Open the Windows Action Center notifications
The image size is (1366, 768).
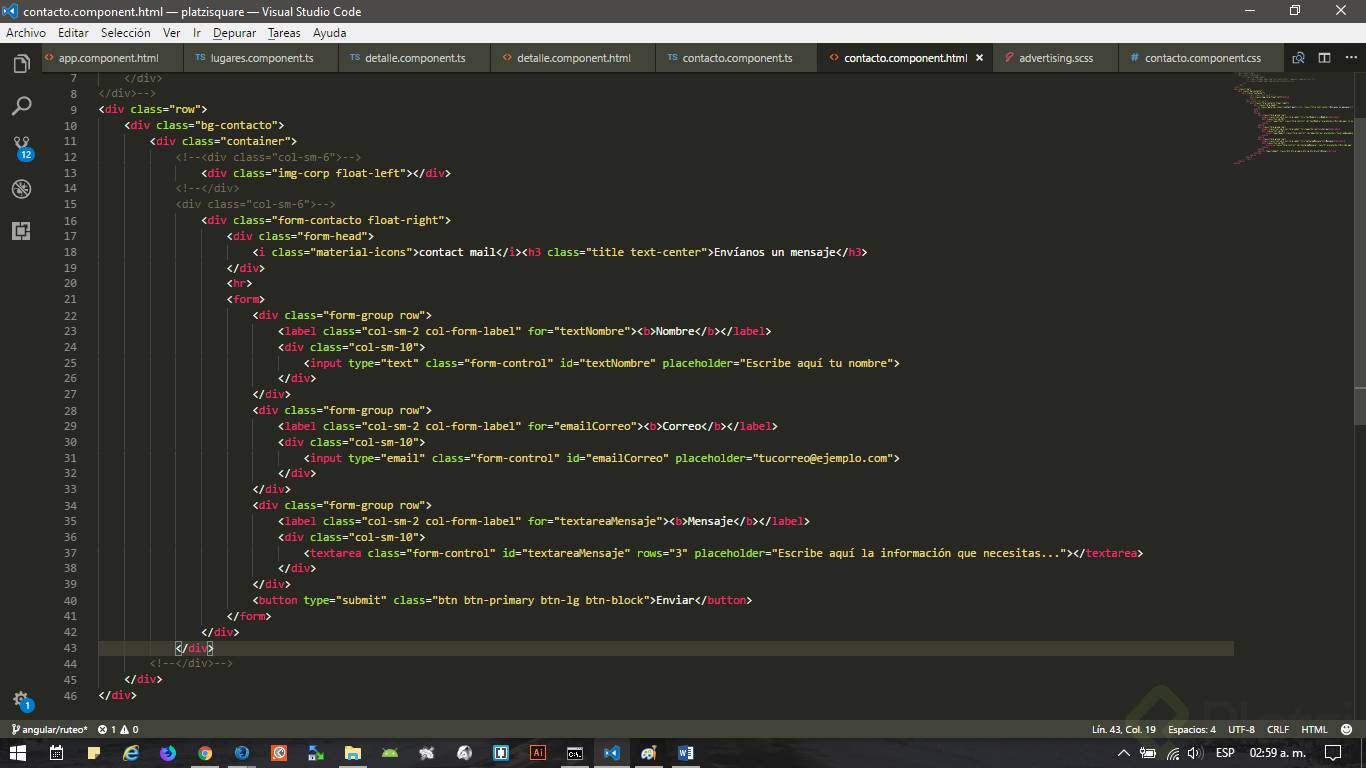click(1332, 753)
